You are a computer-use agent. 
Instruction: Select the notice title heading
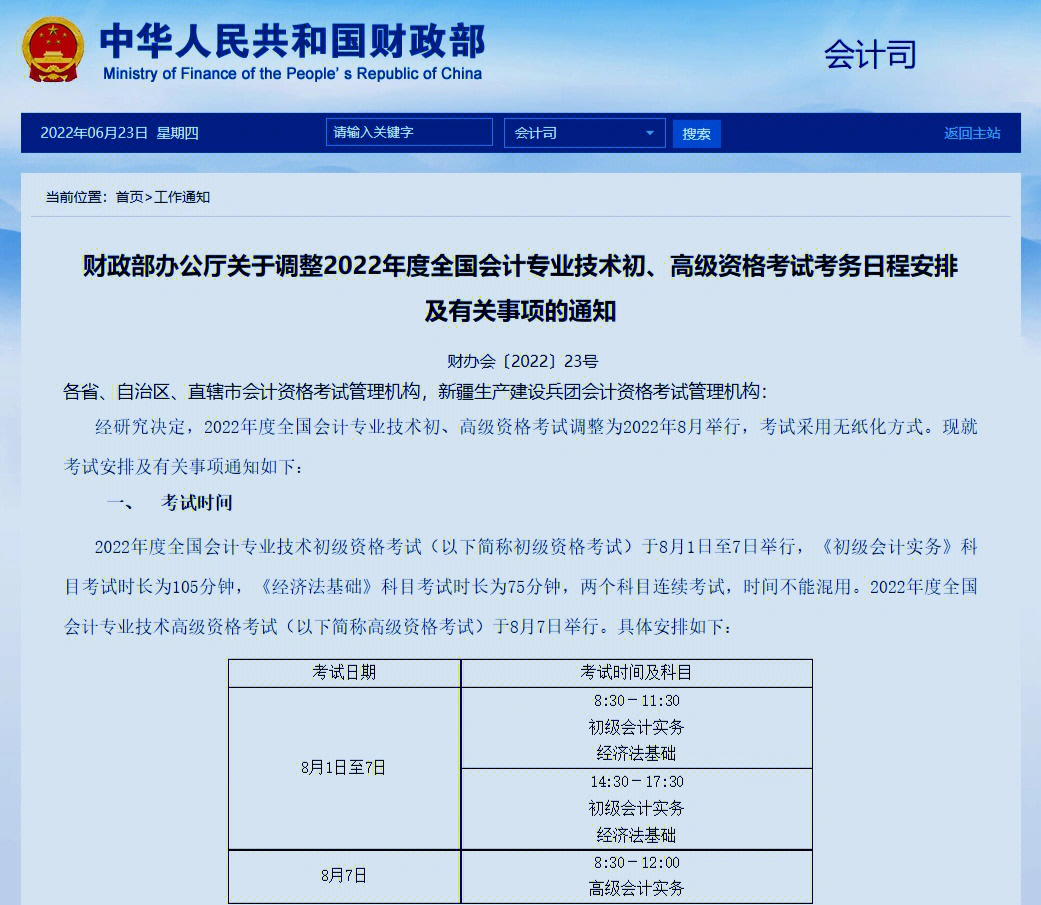(x=519, y=289)
